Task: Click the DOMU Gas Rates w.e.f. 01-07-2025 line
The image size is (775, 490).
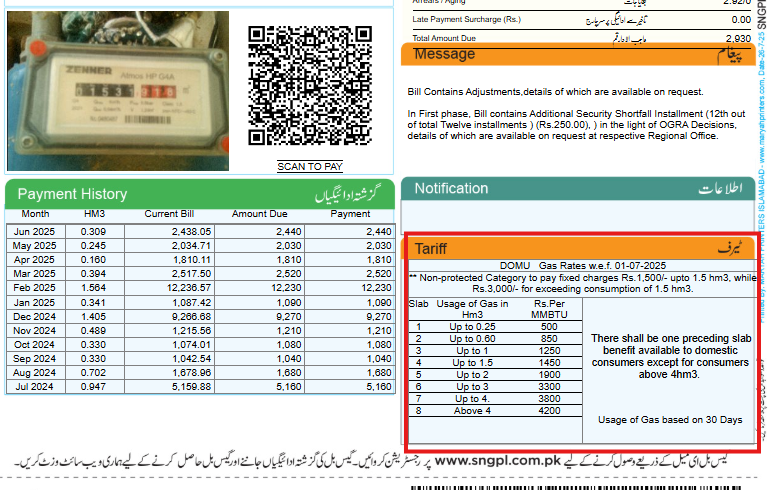Action: click(x=583, y=266)
